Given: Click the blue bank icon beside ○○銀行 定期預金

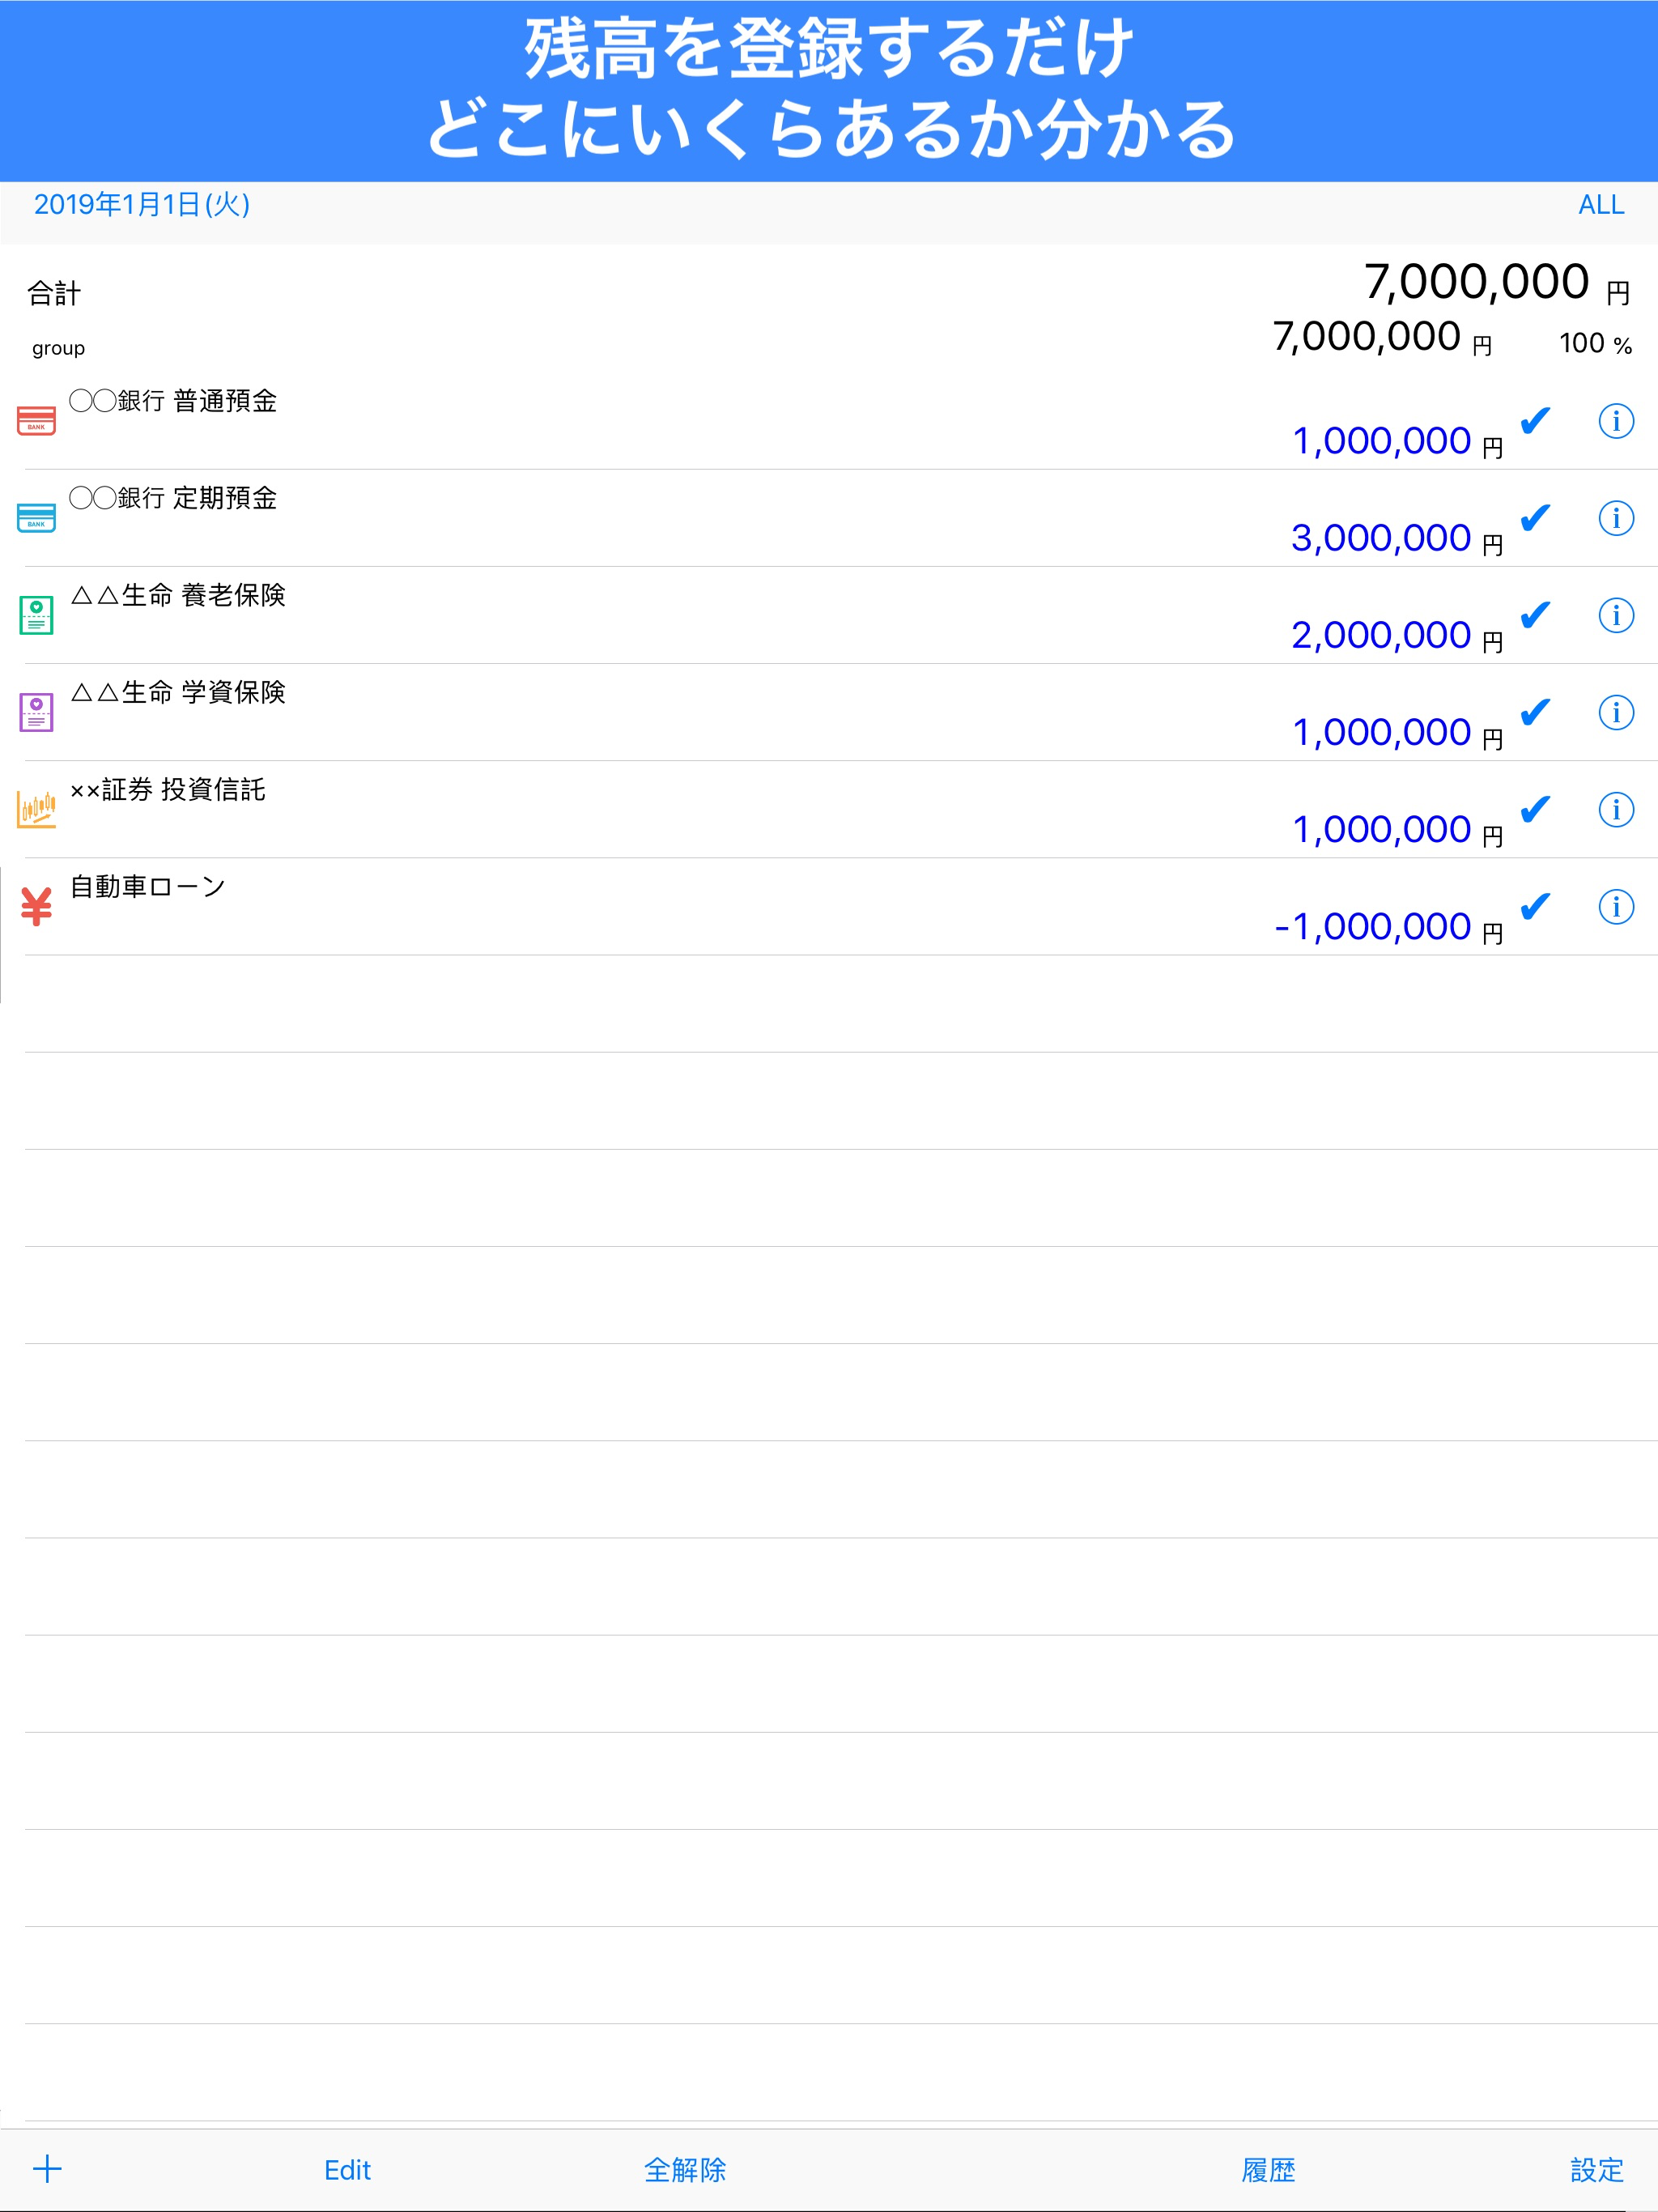Looking at the screenshot, I should click(x=36, y=517).
